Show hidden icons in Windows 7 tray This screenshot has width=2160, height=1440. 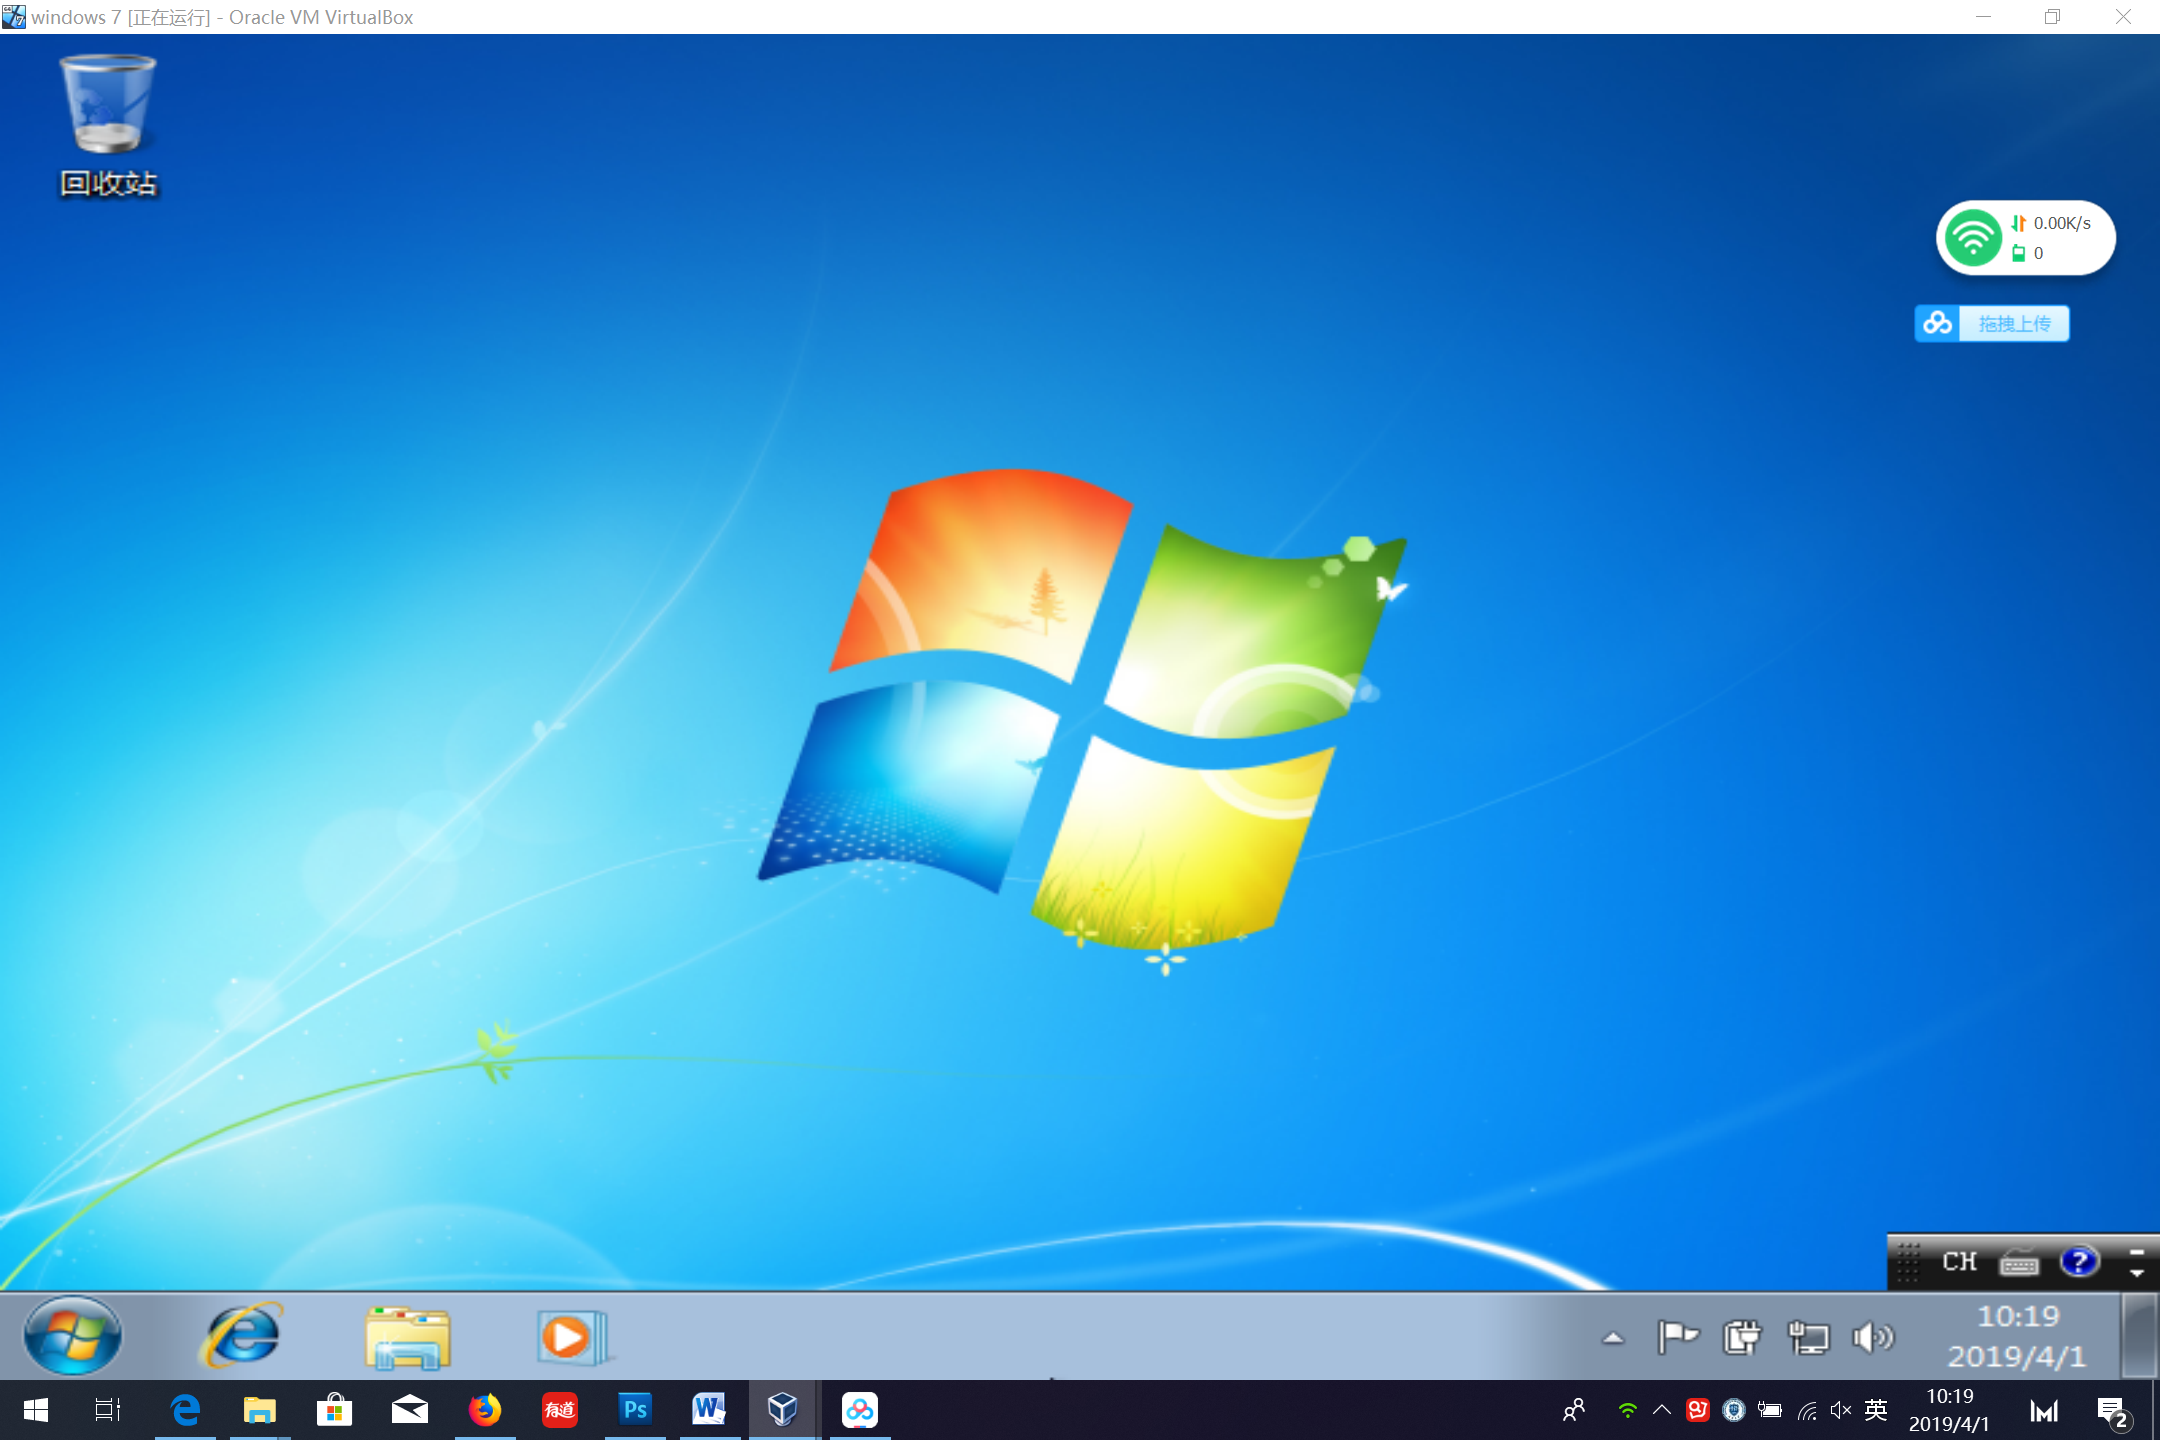pos(1613,1338)
